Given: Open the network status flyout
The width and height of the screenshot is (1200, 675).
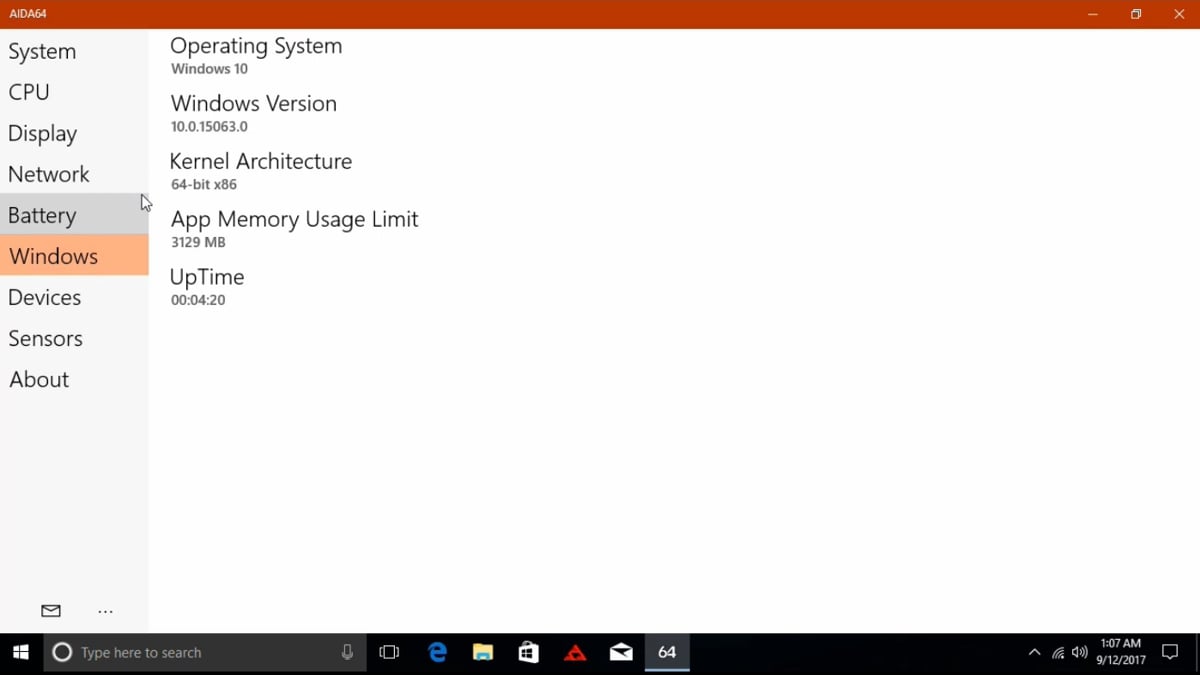Looking at the screenshot, I should click(1058, 652).
